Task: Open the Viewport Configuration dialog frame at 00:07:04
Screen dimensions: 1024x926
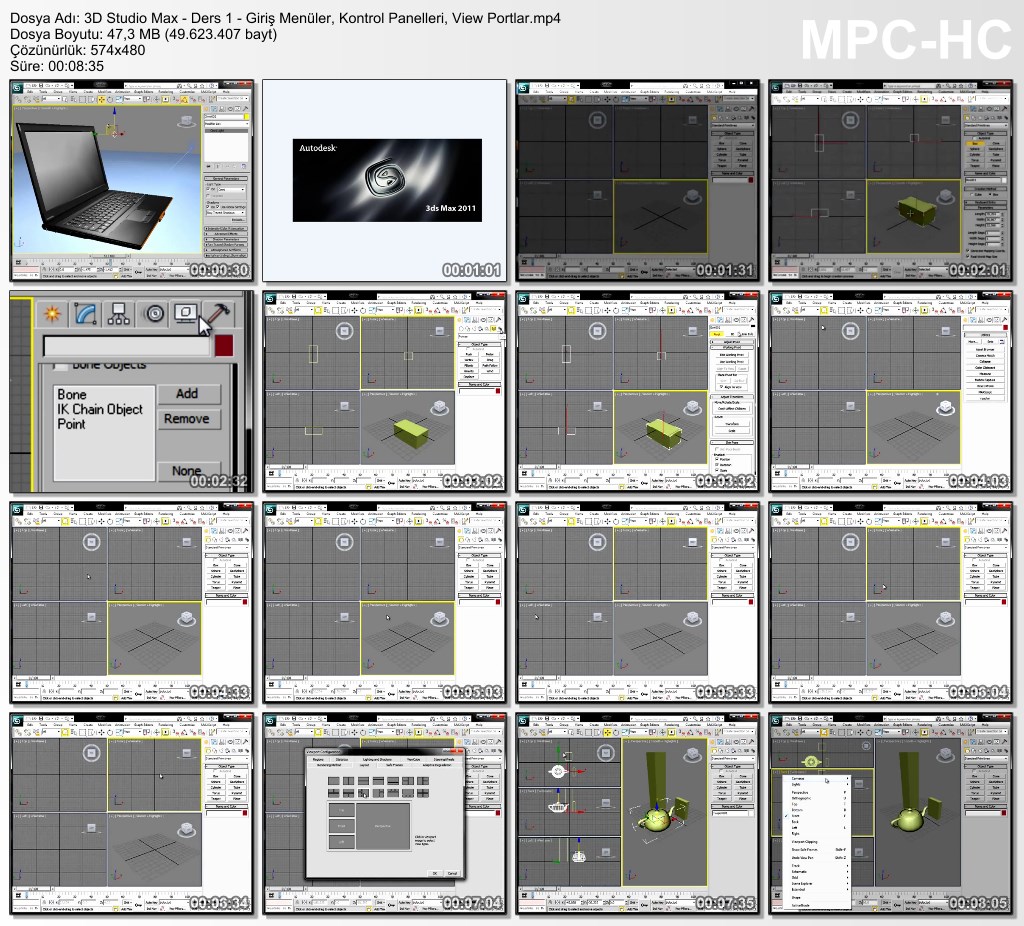Action: click(x=385, y=814)
